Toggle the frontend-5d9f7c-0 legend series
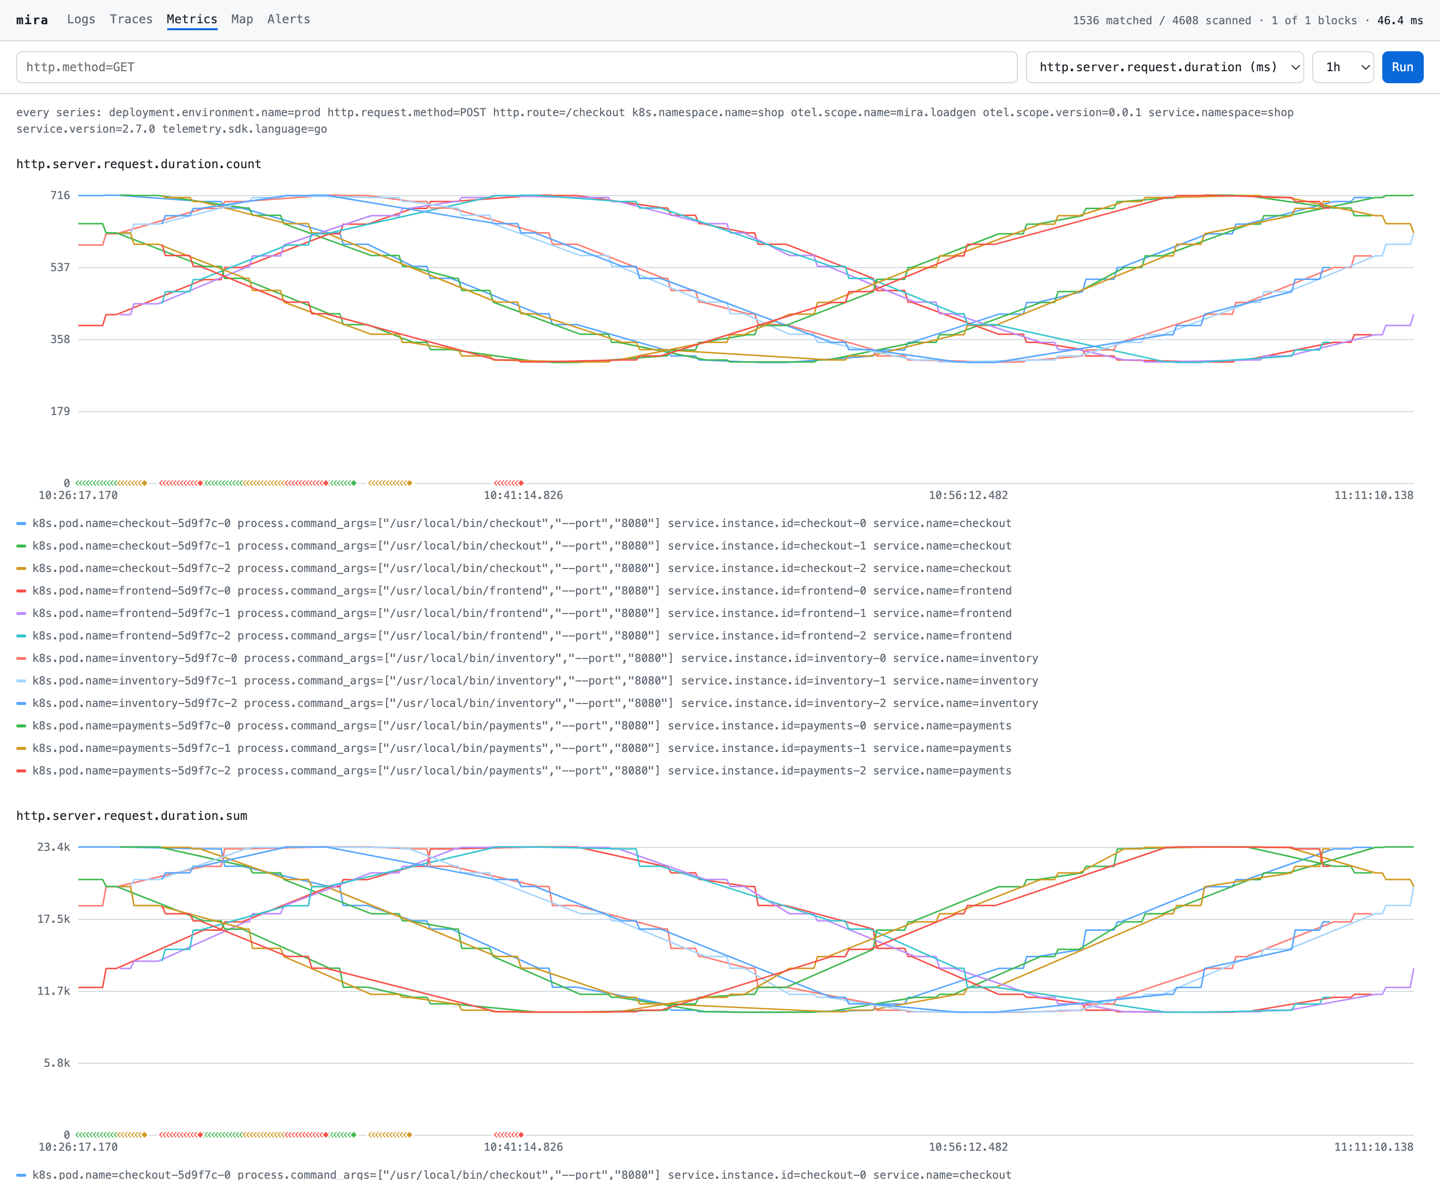The height and width of the screenshot is (1180, 1440). [x=514, y=591]
